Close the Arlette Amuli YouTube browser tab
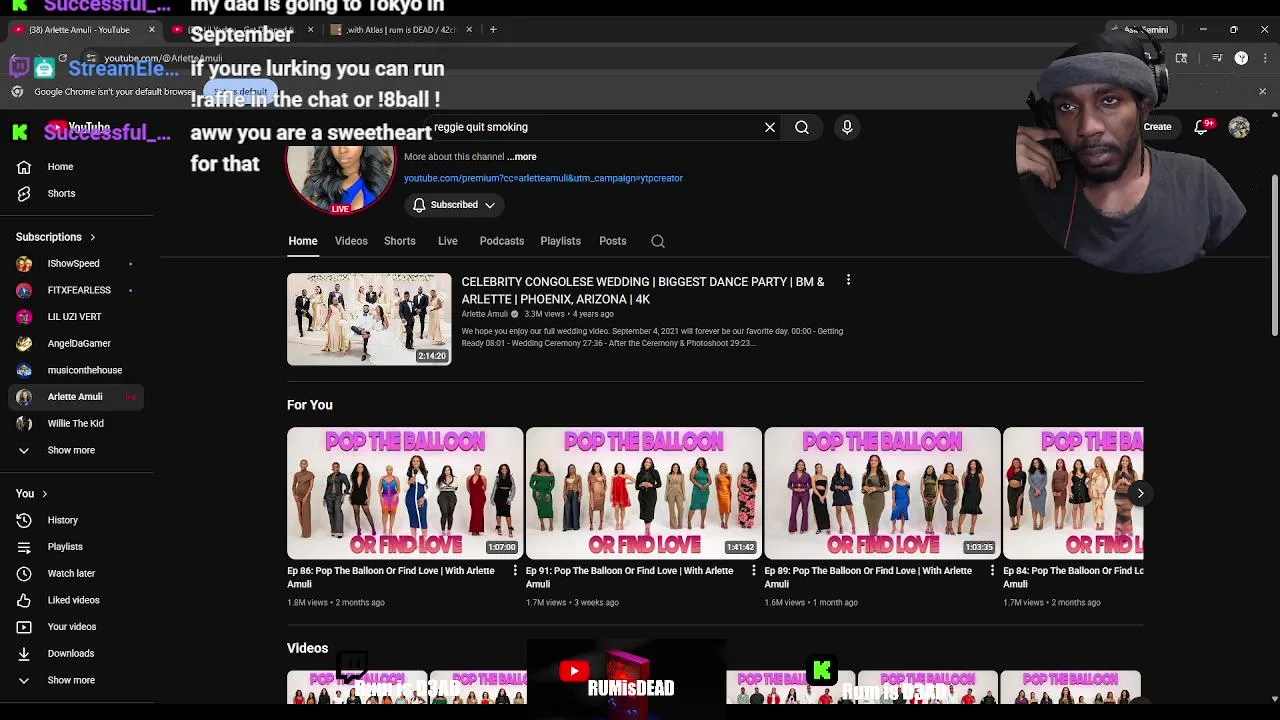The image size is (1280, 720). click(152, 30)
